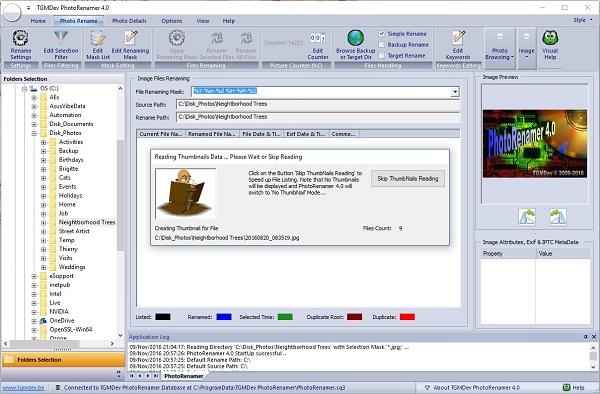The height and width of the screenshot is (394, 600).
Task: Click the Listed black color swatch
Action: click(x=163, y=317)
